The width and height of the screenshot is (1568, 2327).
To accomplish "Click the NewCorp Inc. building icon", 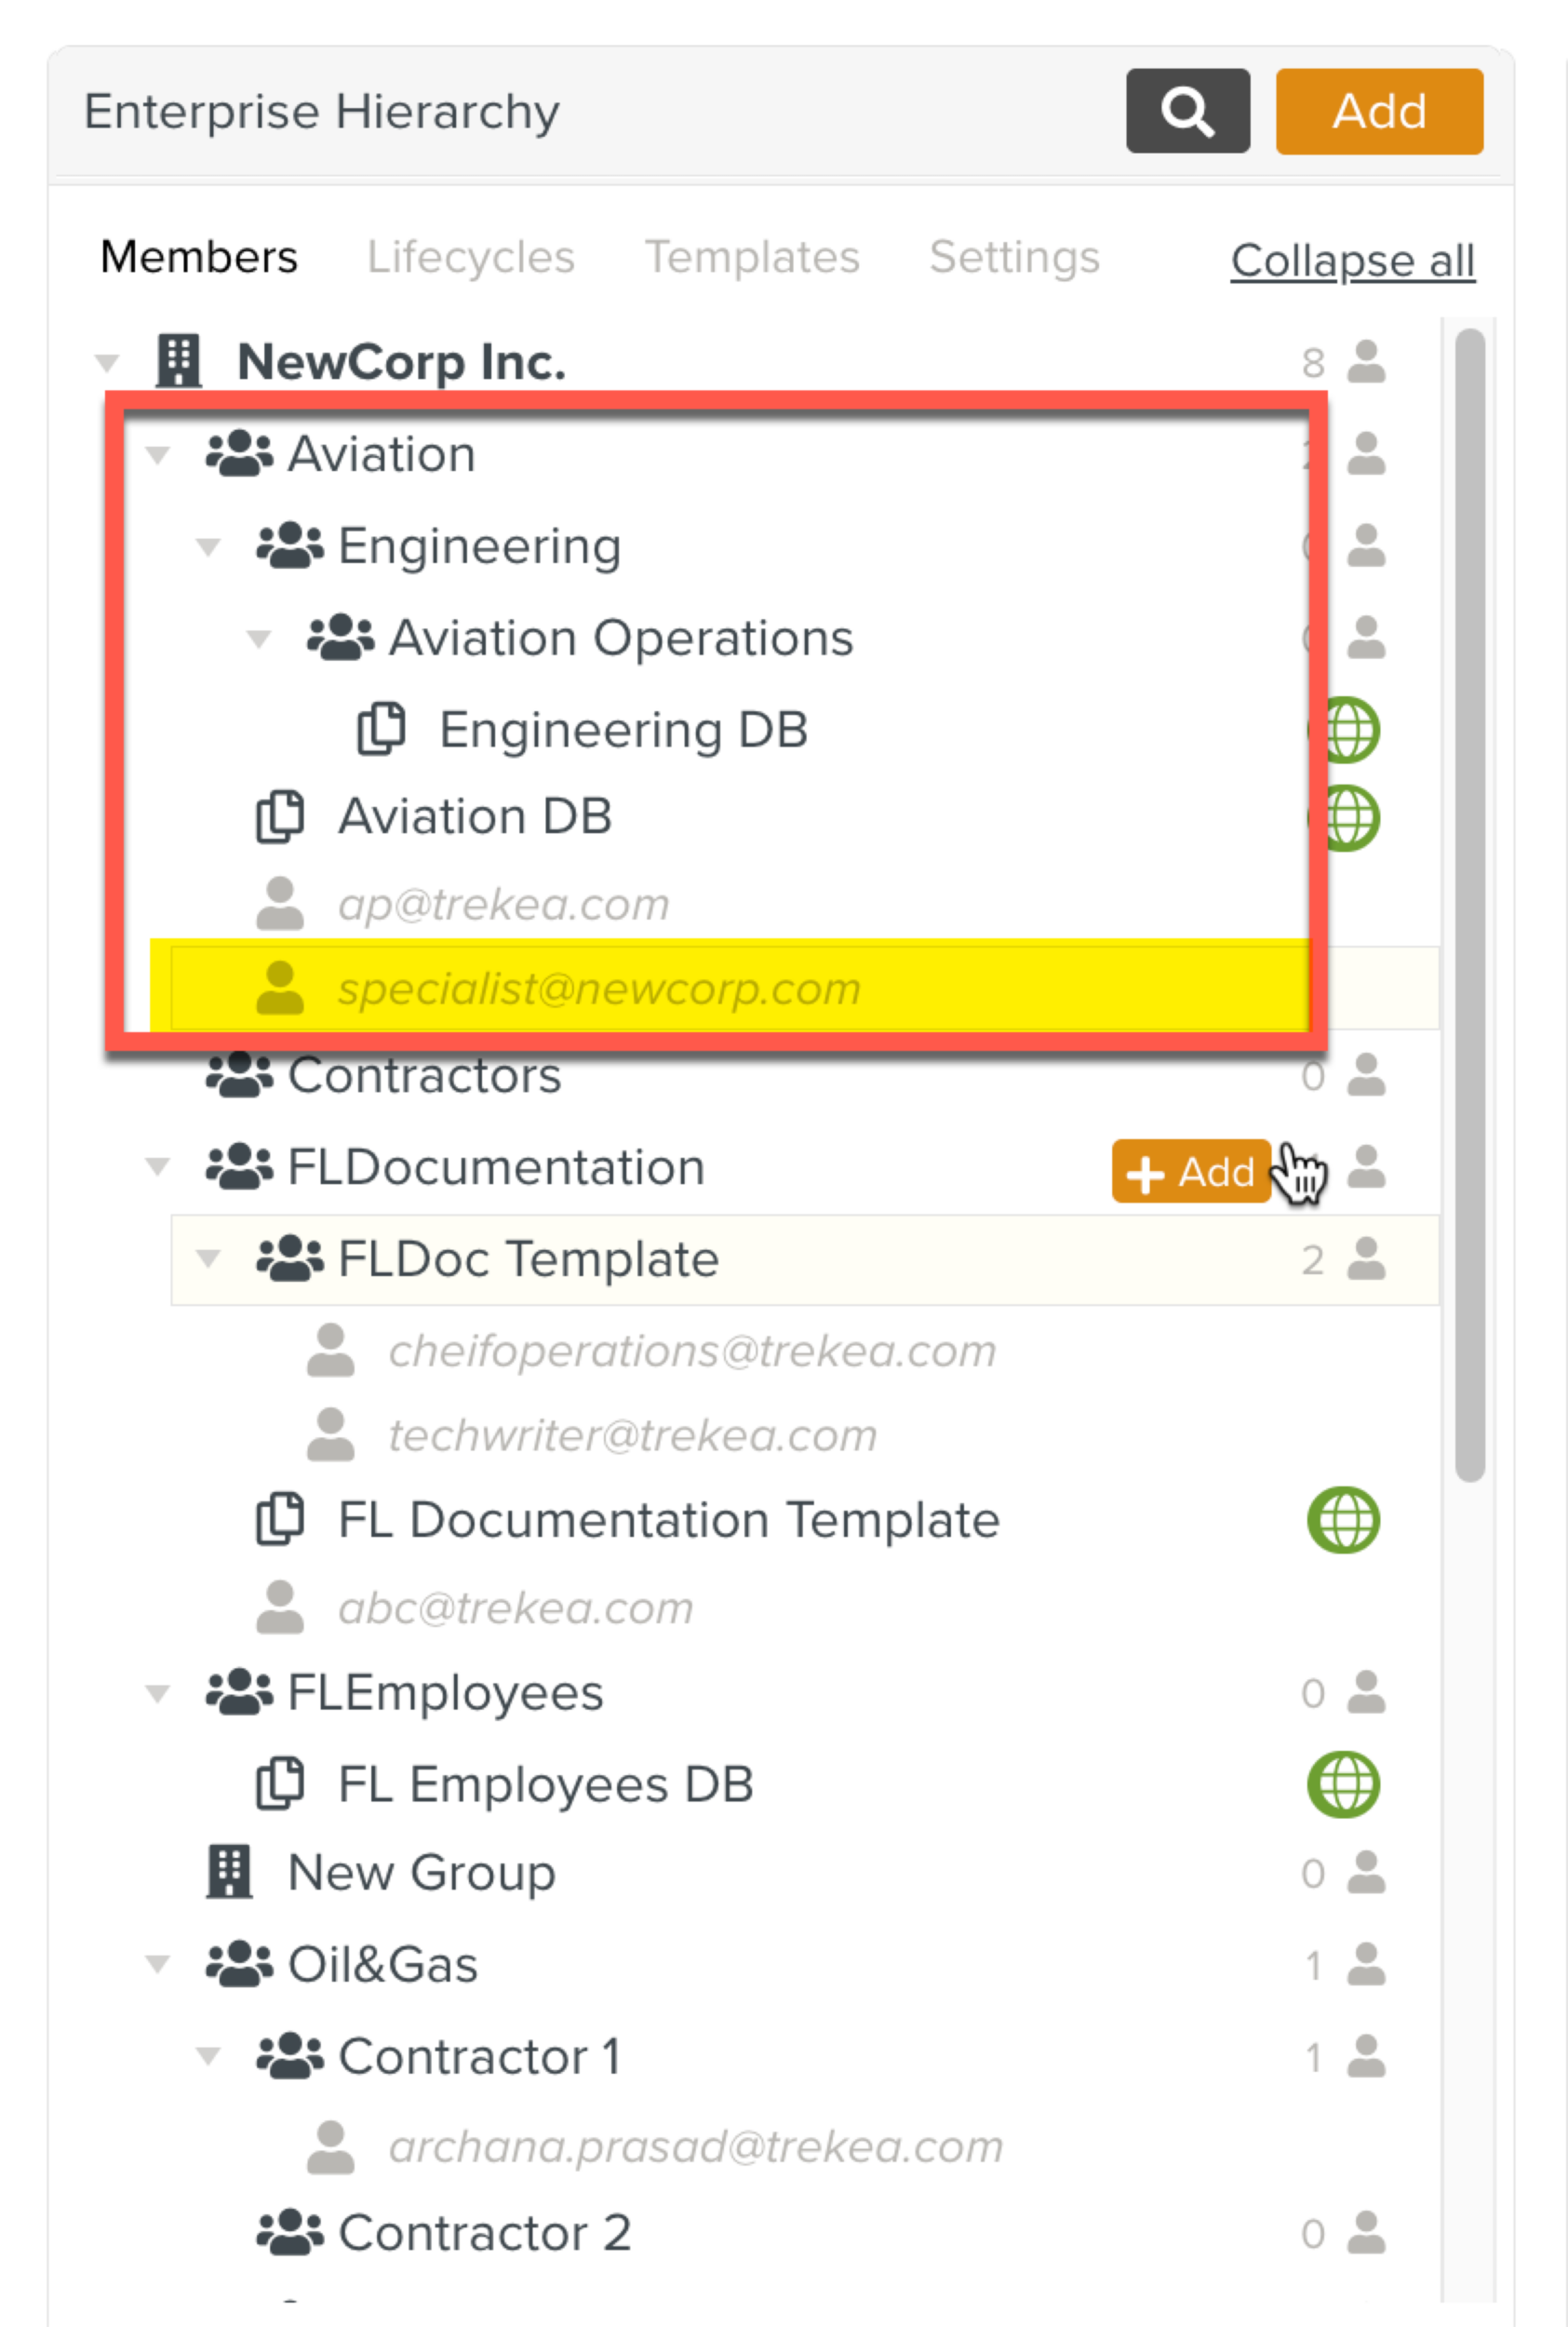I will pos(179,361).
